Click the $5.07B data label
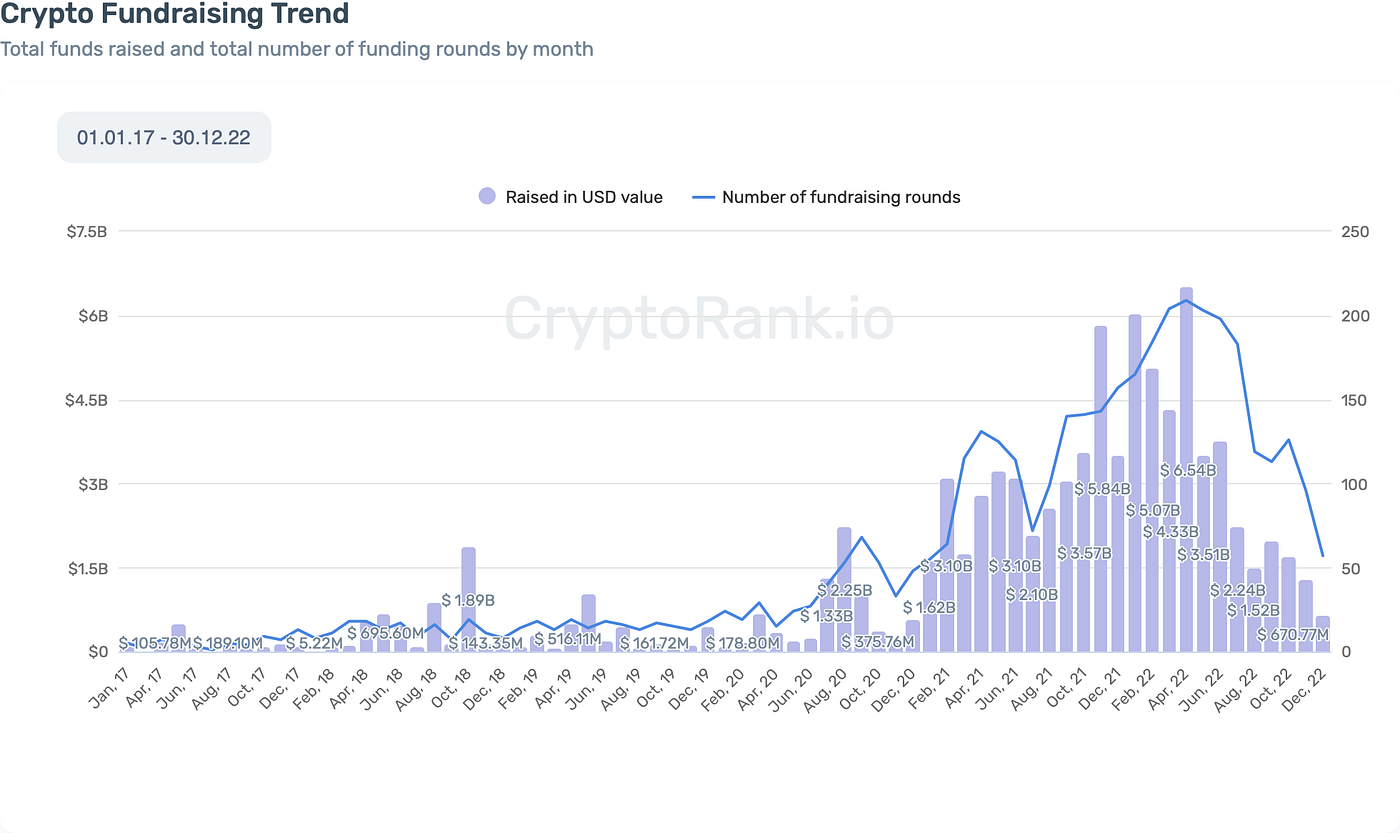 pos(1153,510)
